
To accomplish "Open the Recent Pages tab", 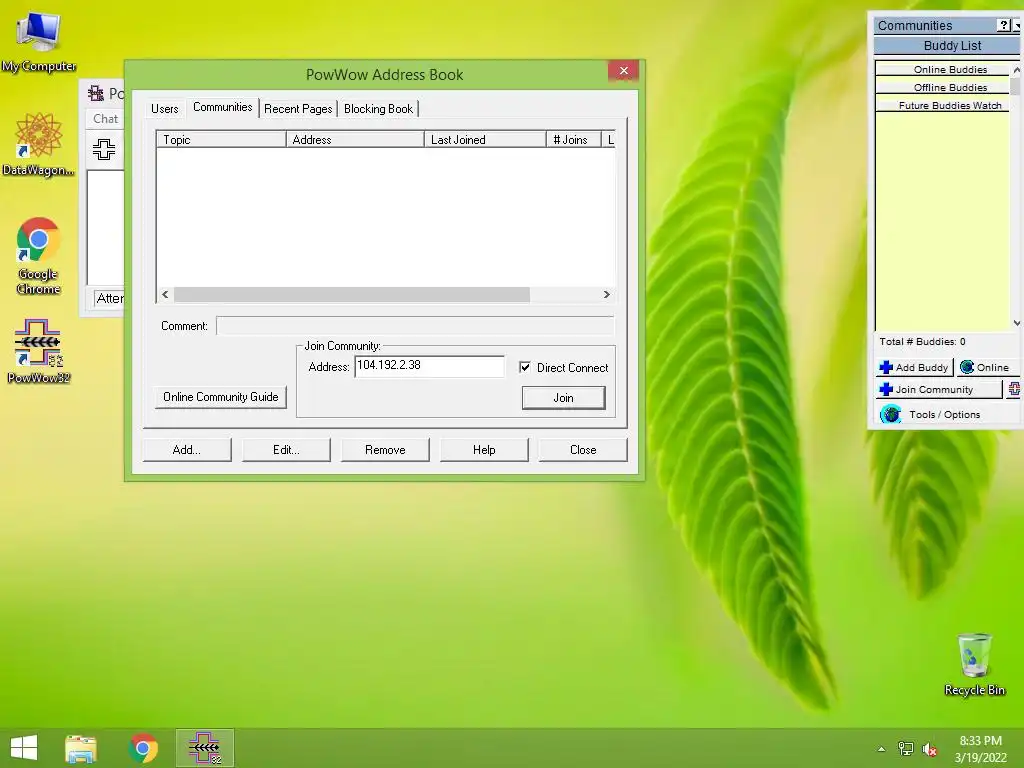I will click(x=298, y=108).
